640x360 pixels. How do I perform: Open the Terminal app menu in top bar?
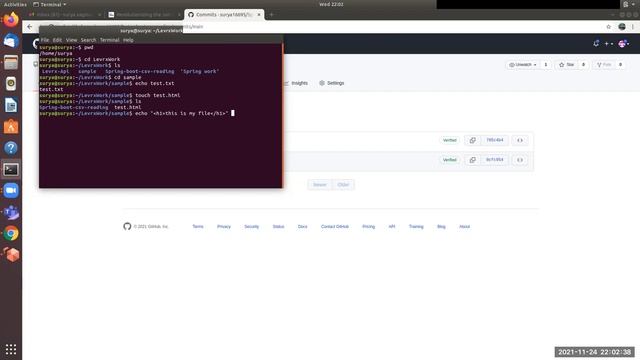(x=49, y=4)
